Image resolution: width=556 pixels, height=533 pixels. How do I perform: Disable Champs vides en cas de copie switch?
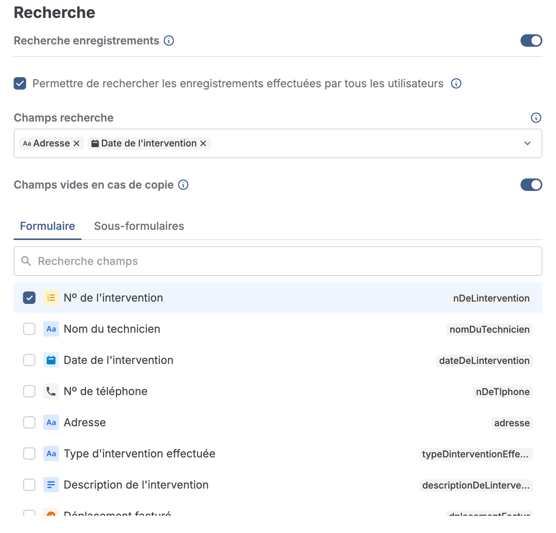coord(531,185)
